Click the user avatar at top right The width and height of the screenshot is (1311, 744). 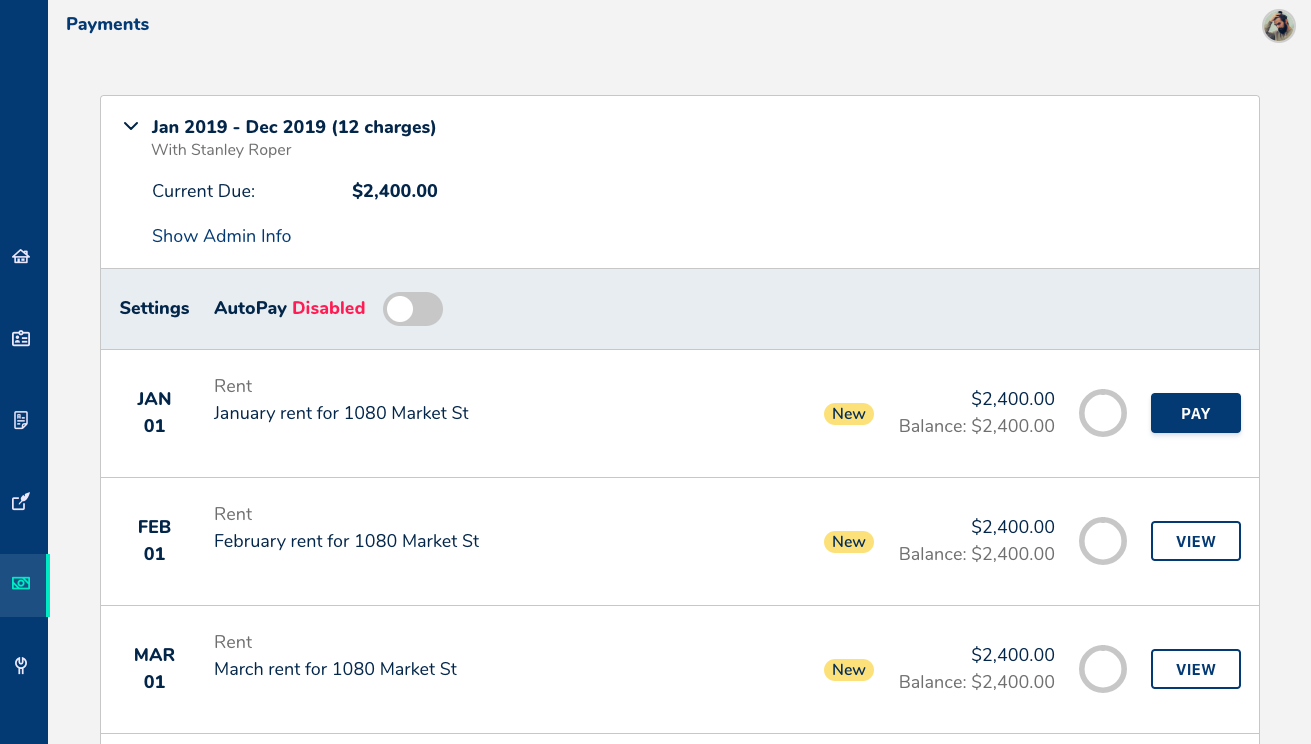(1279, 26)
